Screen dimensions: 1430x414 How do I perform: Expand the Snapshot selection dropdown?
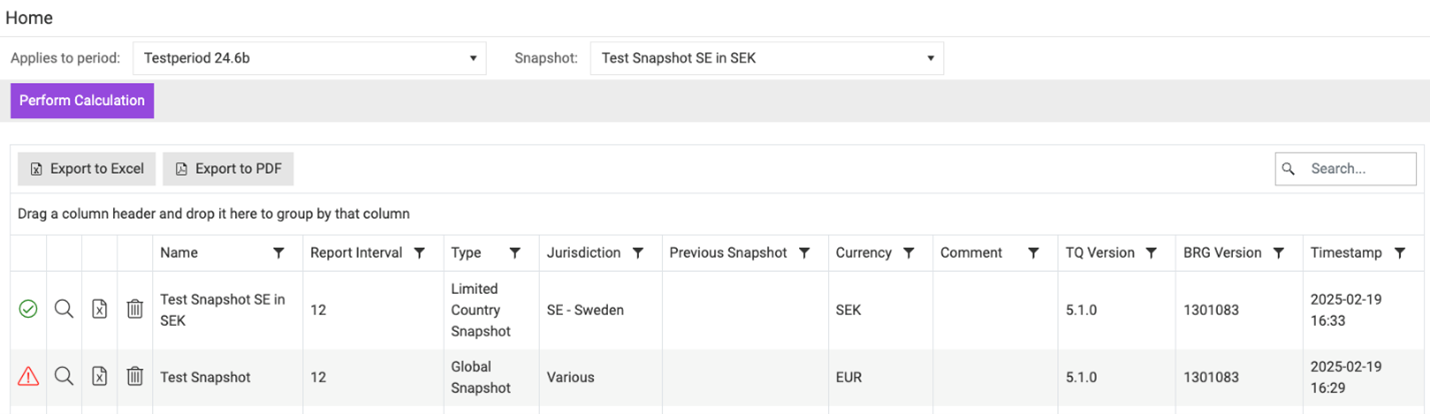click(766, 58)
